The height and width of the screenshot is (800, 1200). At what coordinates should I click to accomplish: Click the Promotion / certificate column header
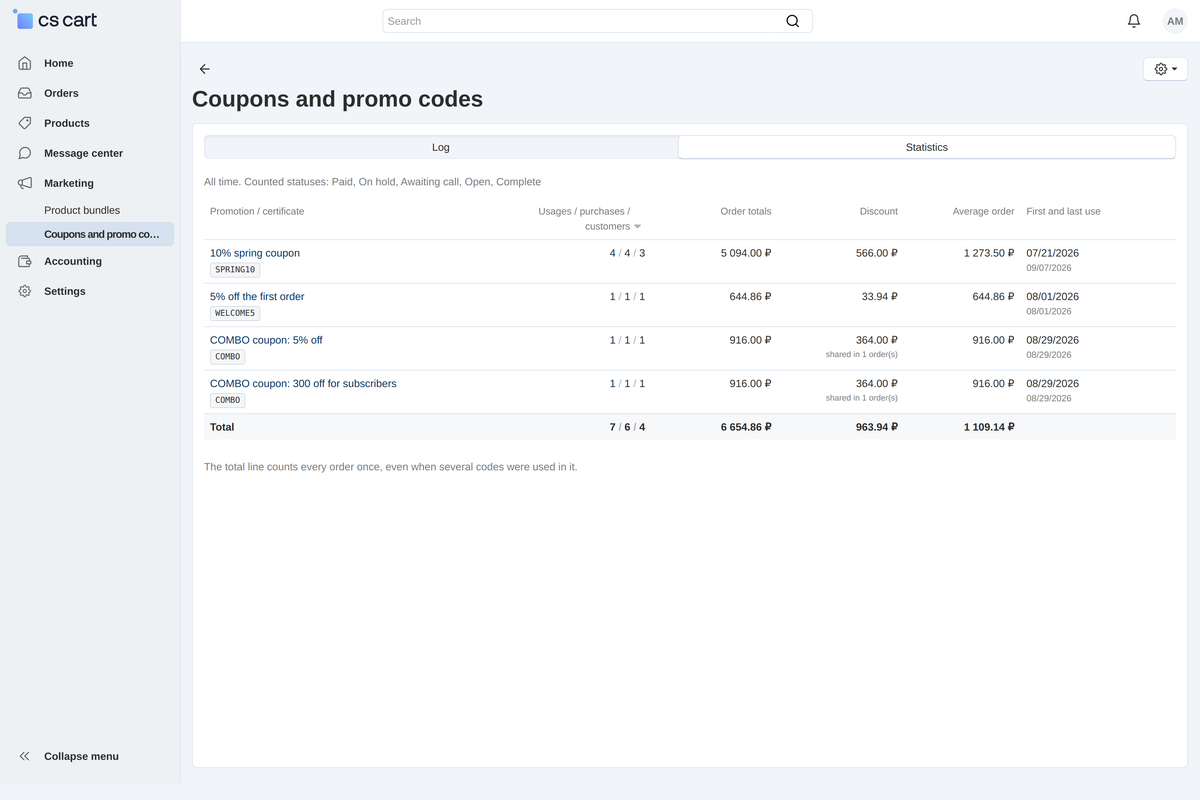[x=257, y=211]
